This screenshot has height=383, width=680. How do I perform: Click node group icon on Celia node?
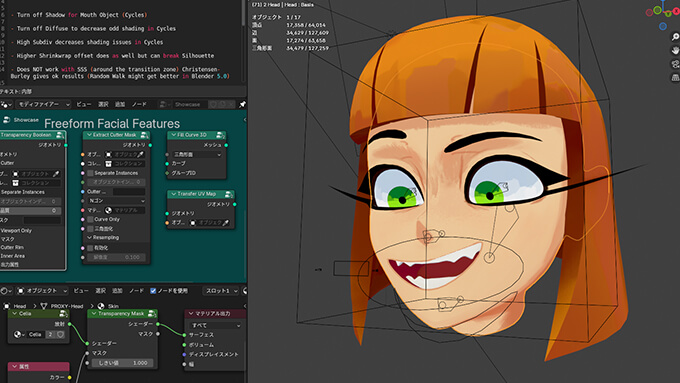(x=63, y=314)
